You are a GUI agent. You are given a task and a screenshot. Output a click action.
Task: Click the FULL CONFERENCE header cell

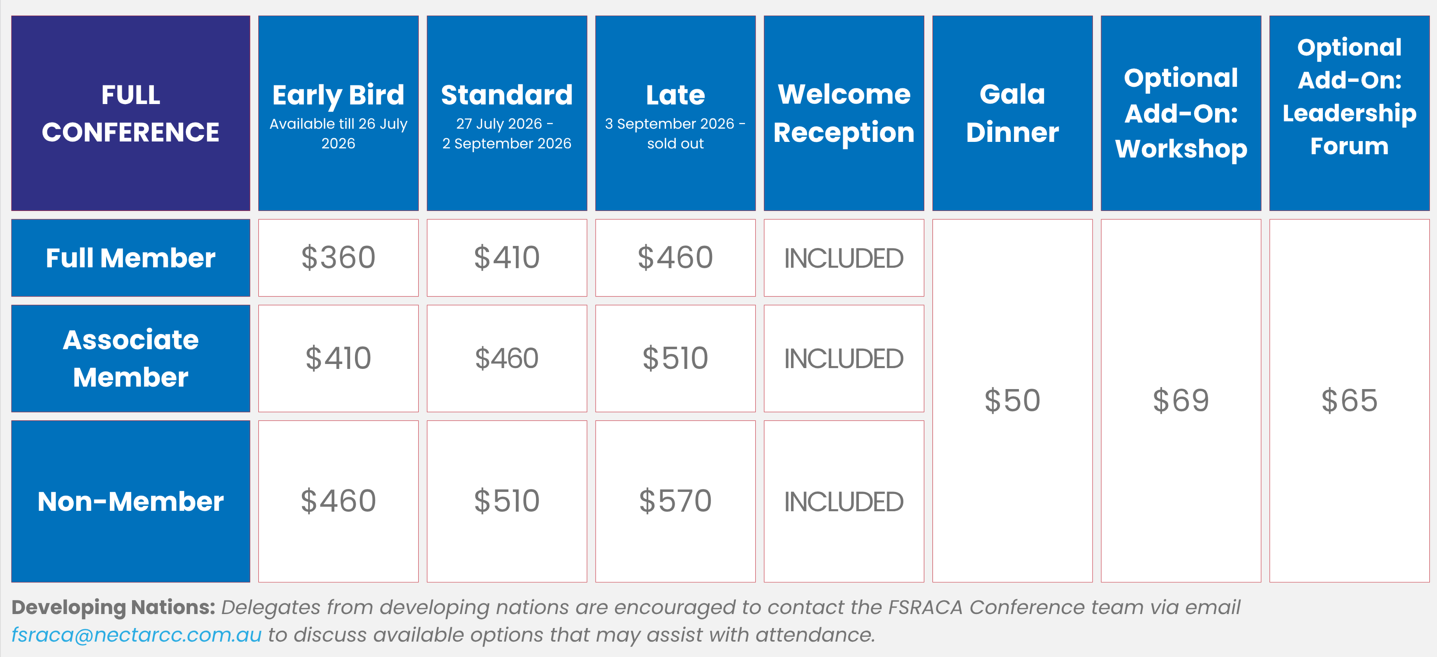131,113
